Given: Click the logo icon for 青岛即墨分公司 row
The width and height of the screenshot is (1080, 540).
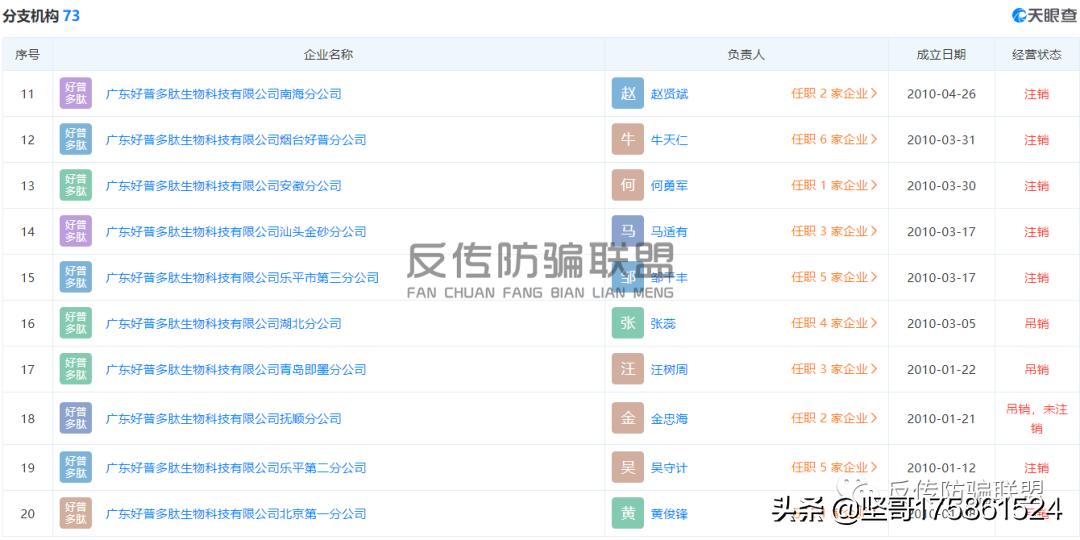Looking at the screenshot, I should (76, 369).
